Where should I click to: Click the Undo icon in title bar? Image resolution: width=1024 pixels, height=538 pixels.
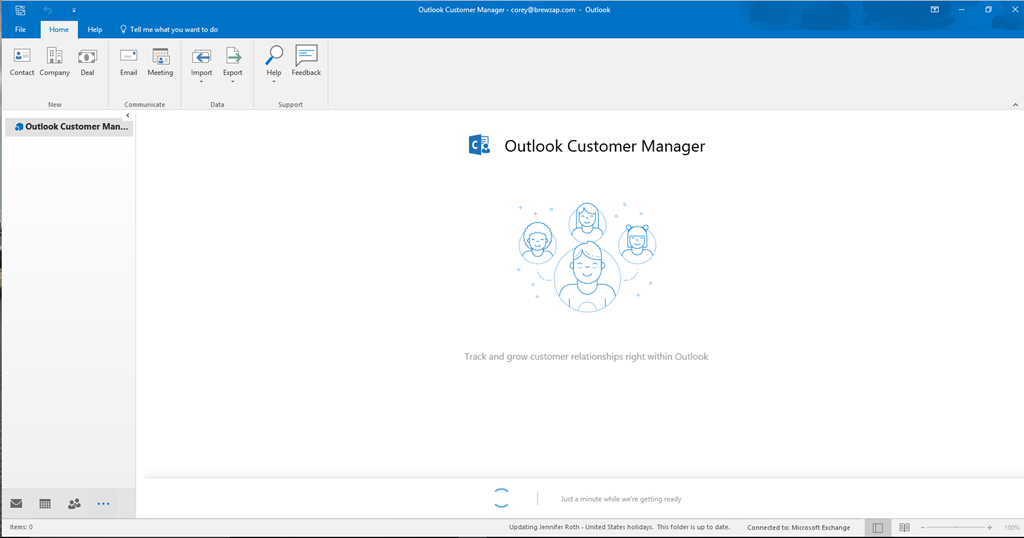(x=48, y=10)
